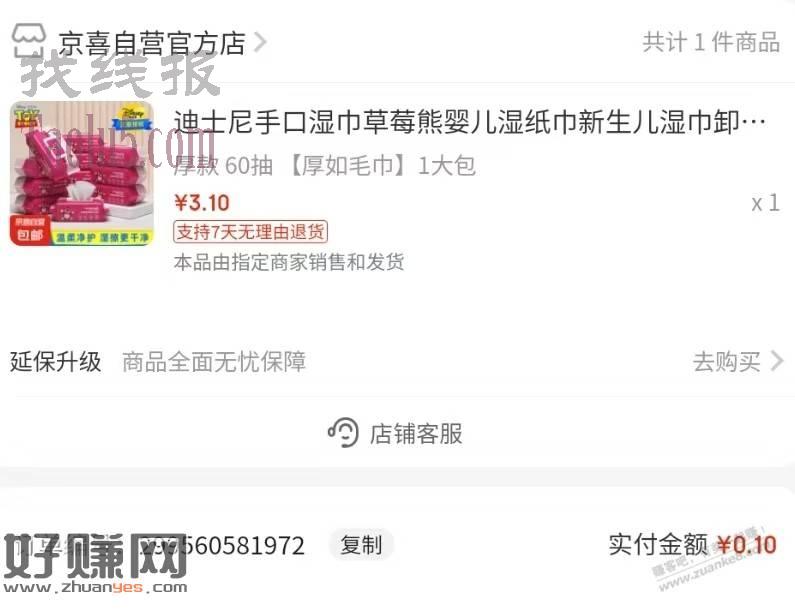Click the customer service headset icon
This screenshot has width=795, height=611.
click(x=343, y=433)
